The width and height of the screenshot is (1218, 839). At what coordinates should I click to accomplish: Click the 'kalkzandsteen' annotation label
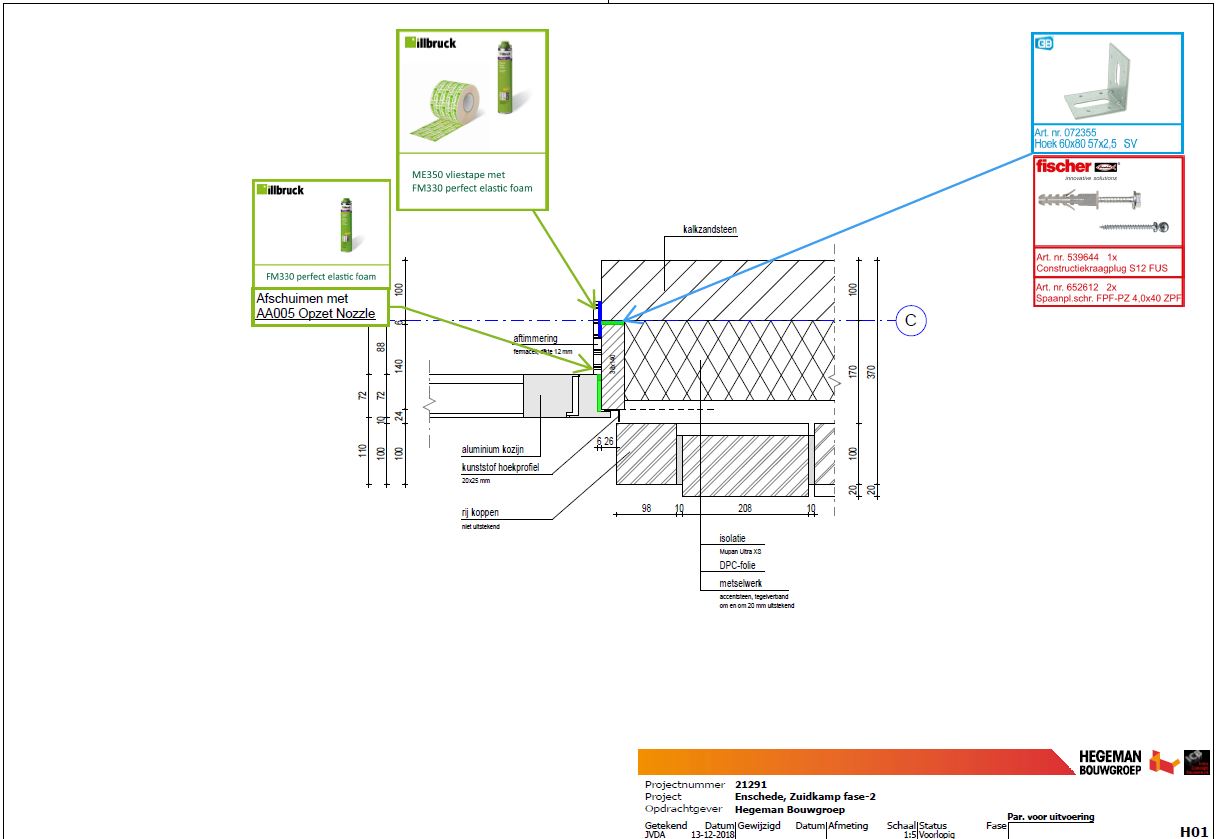point(709,230)
